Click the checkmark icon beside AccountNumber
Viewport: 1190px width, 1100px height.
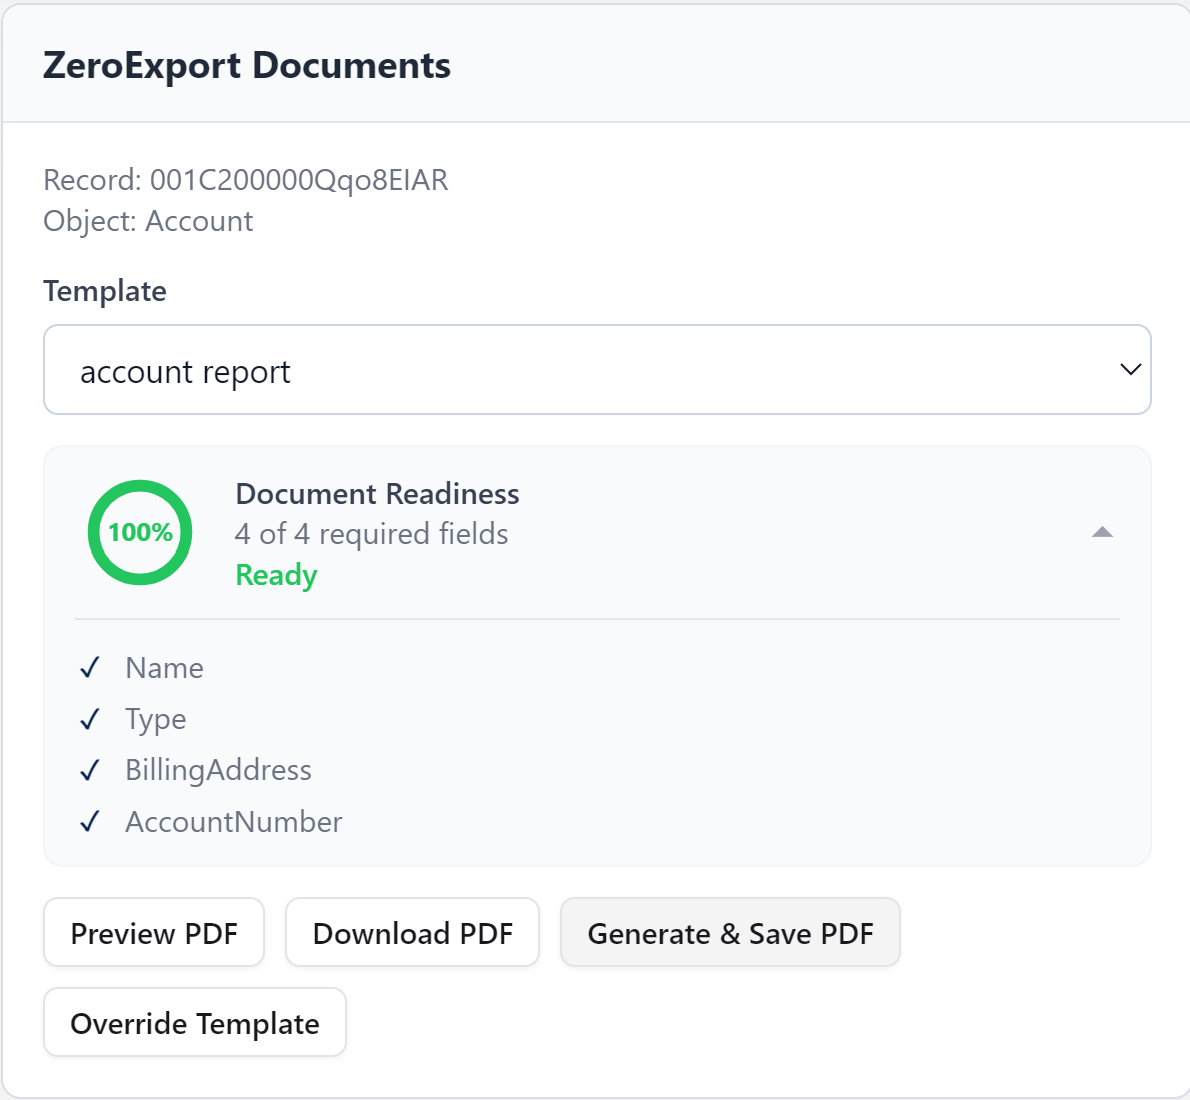[90, 821]
